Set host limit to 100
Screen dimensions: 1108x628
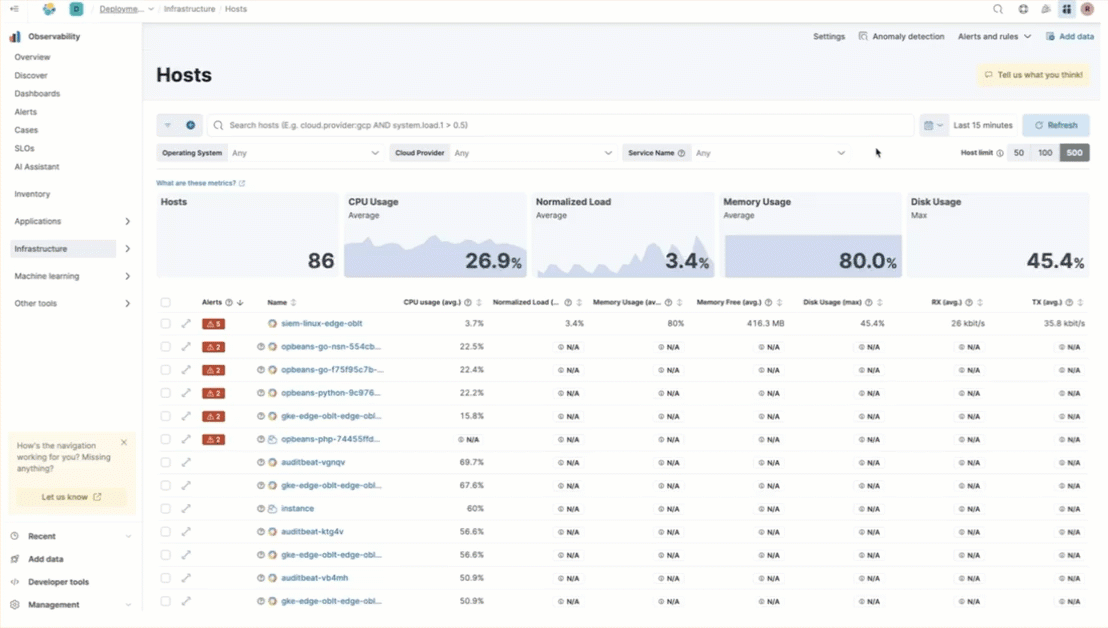(x=1045, y=153)
